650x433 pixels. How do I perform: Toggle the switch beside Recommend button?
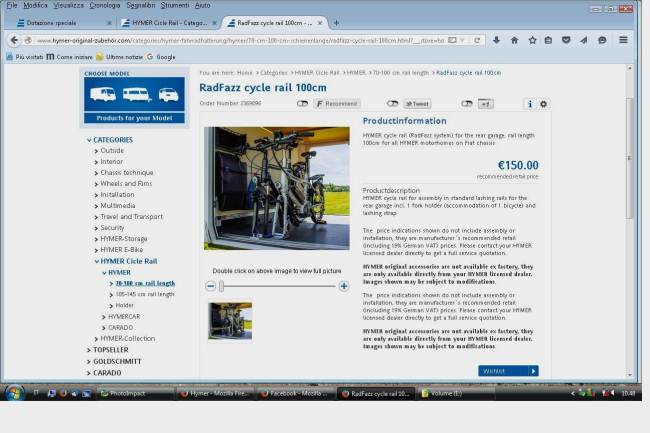[x=302, y=104]
